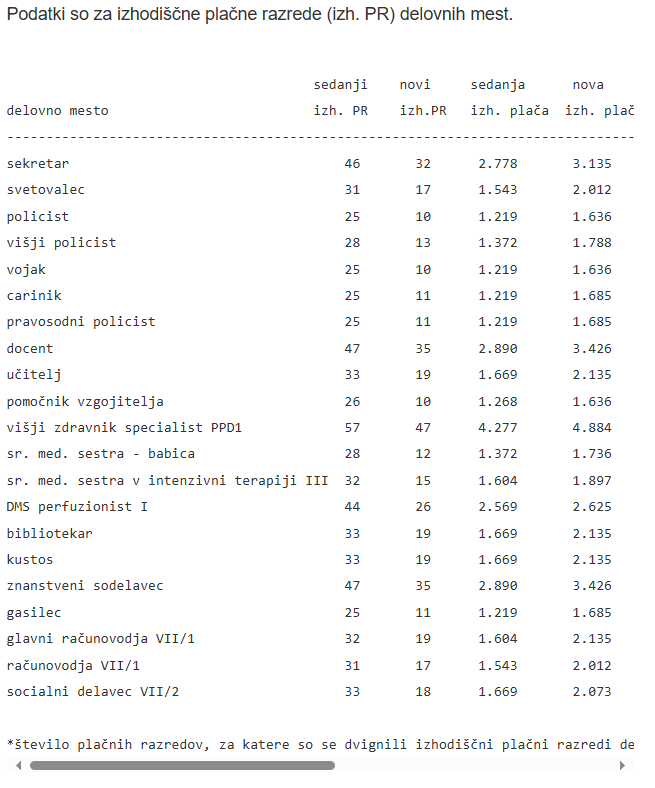Screen dimensions: 655x788
Task: Click the 'policist' row name
Action: pos(38,217)
